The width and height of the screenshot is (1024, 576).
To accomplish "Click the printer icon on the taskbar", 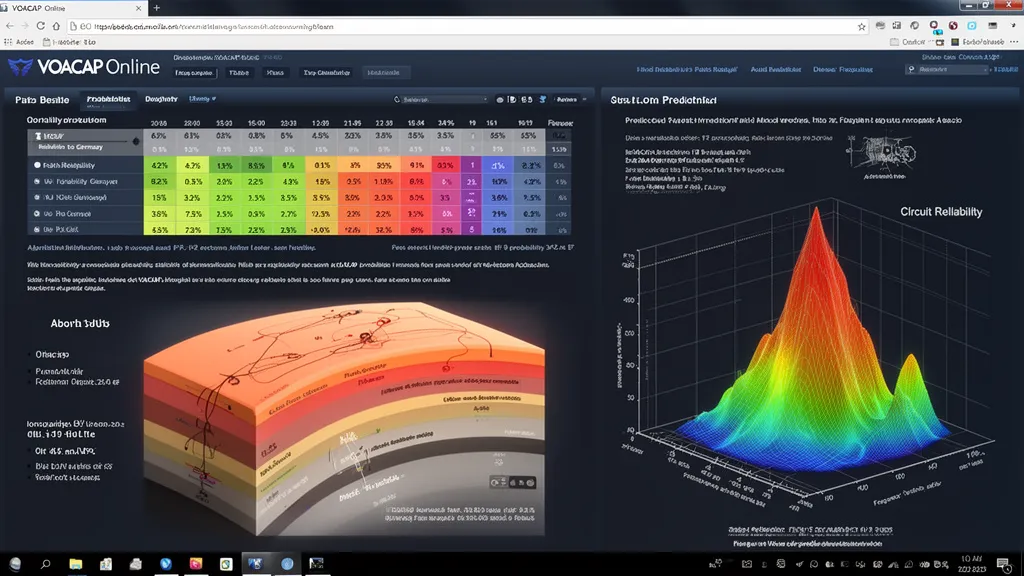I will (x=136, y=564).
